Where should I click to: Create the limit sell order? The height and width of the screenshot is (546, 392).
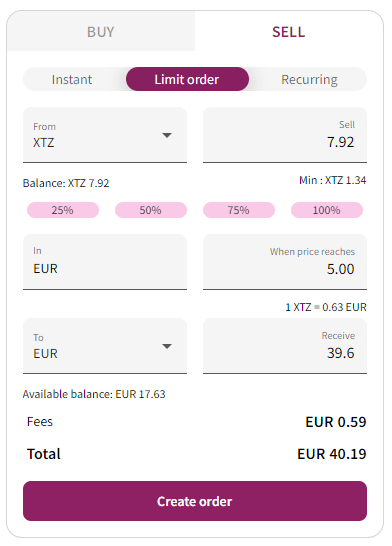click(x=195, y=501)
